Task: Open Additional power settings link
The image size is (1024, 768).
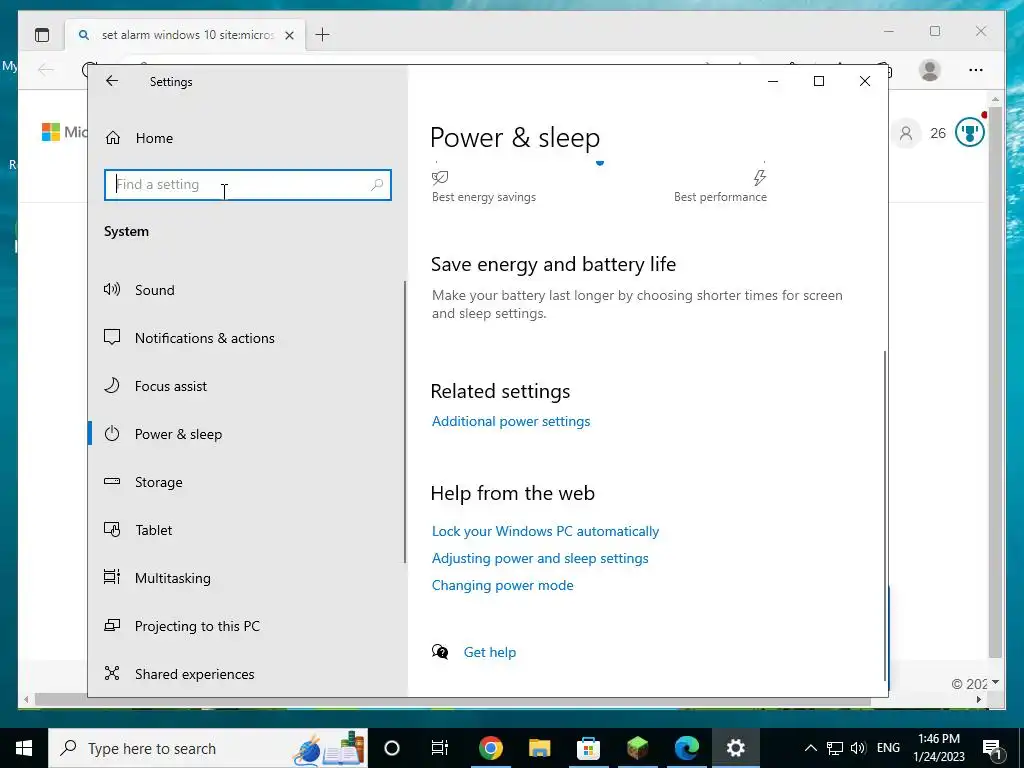Action: pos(511,421)
